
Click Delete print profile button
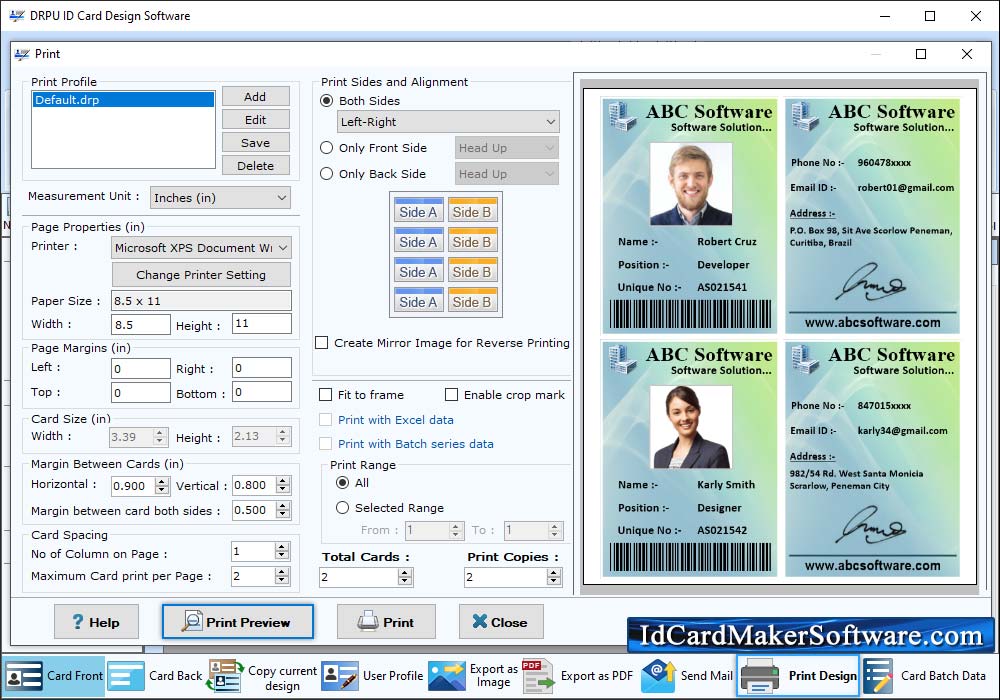pos(256,166)
